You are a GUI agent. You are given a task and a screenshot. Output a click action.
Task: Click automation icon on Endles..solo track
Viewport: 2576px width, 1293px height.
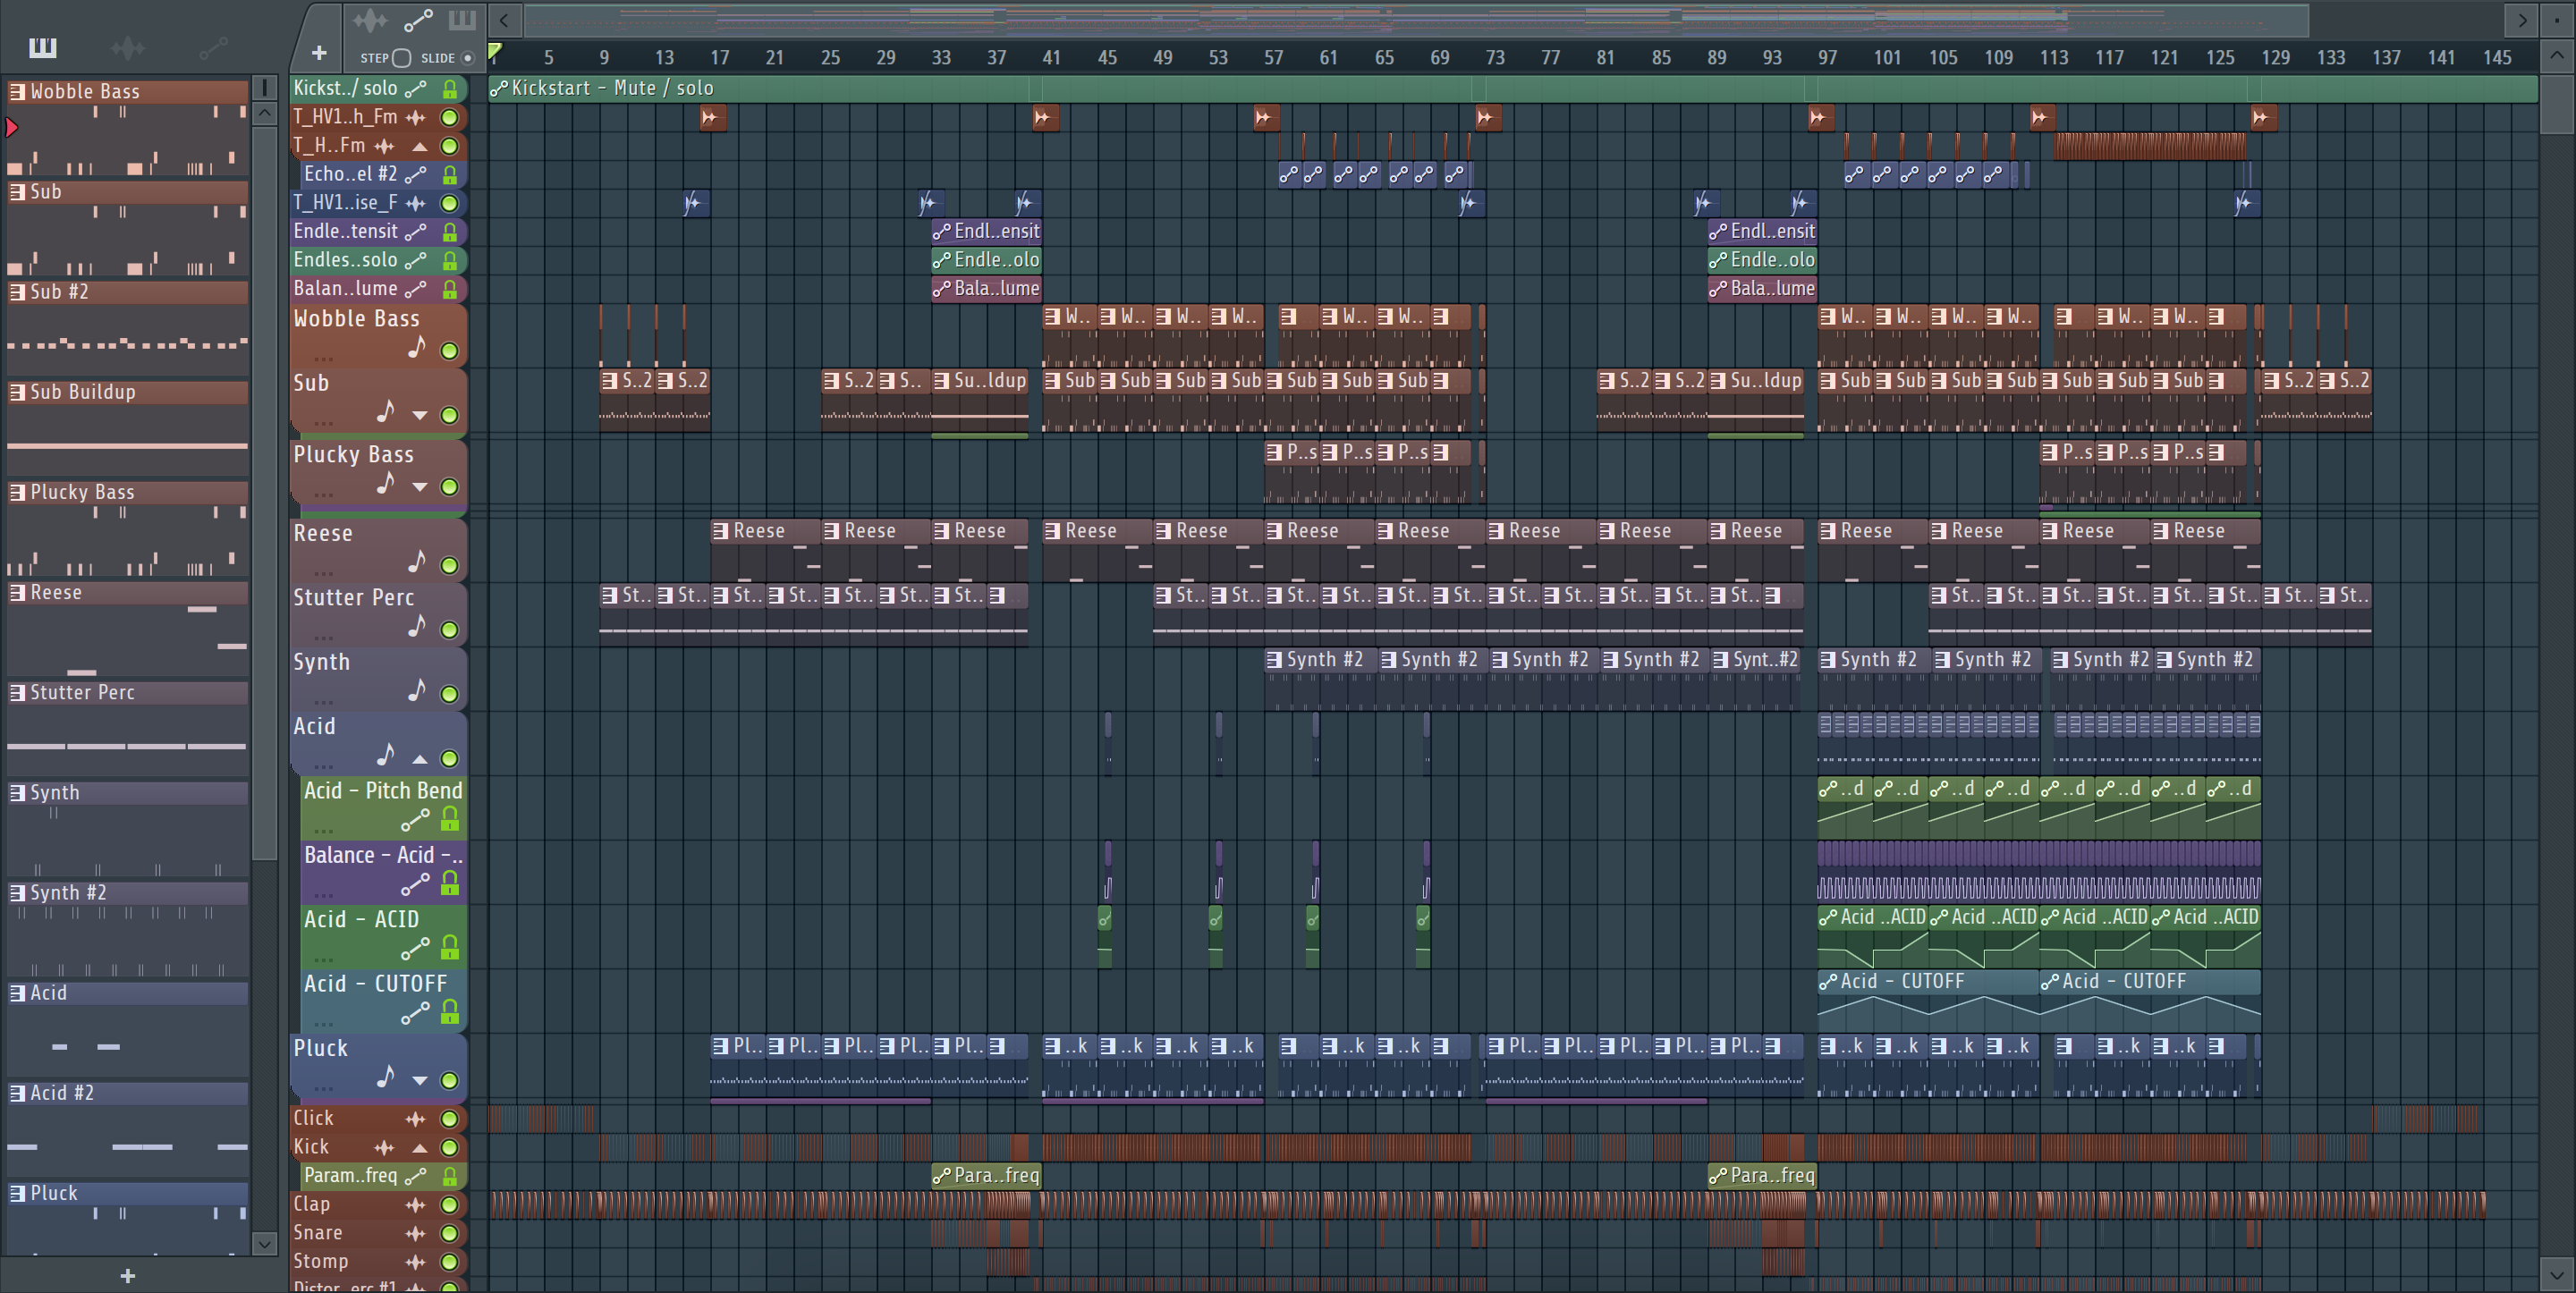(x=416, y=261)
